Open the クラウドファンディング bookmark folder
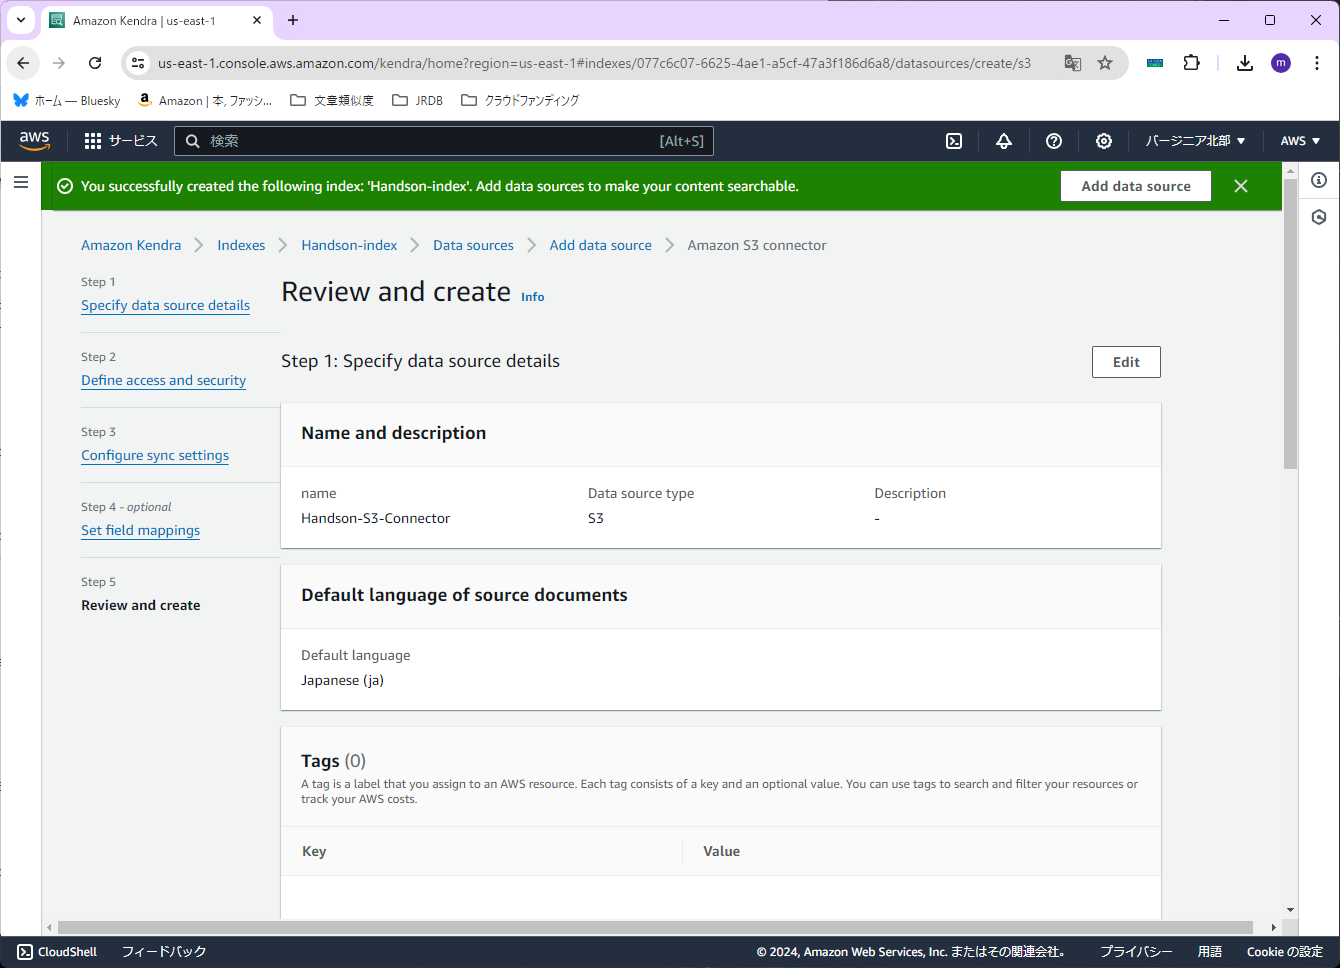This screenshot has height=968, width=1340. [x=520, y=100]
